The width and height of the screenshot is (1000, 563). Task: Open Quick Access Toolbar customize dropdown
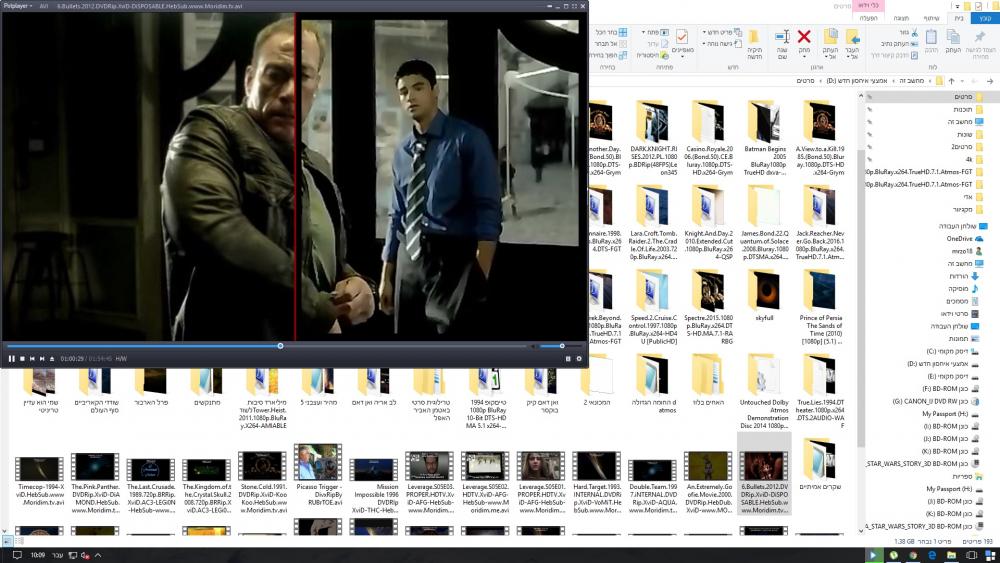pos(958,6)
